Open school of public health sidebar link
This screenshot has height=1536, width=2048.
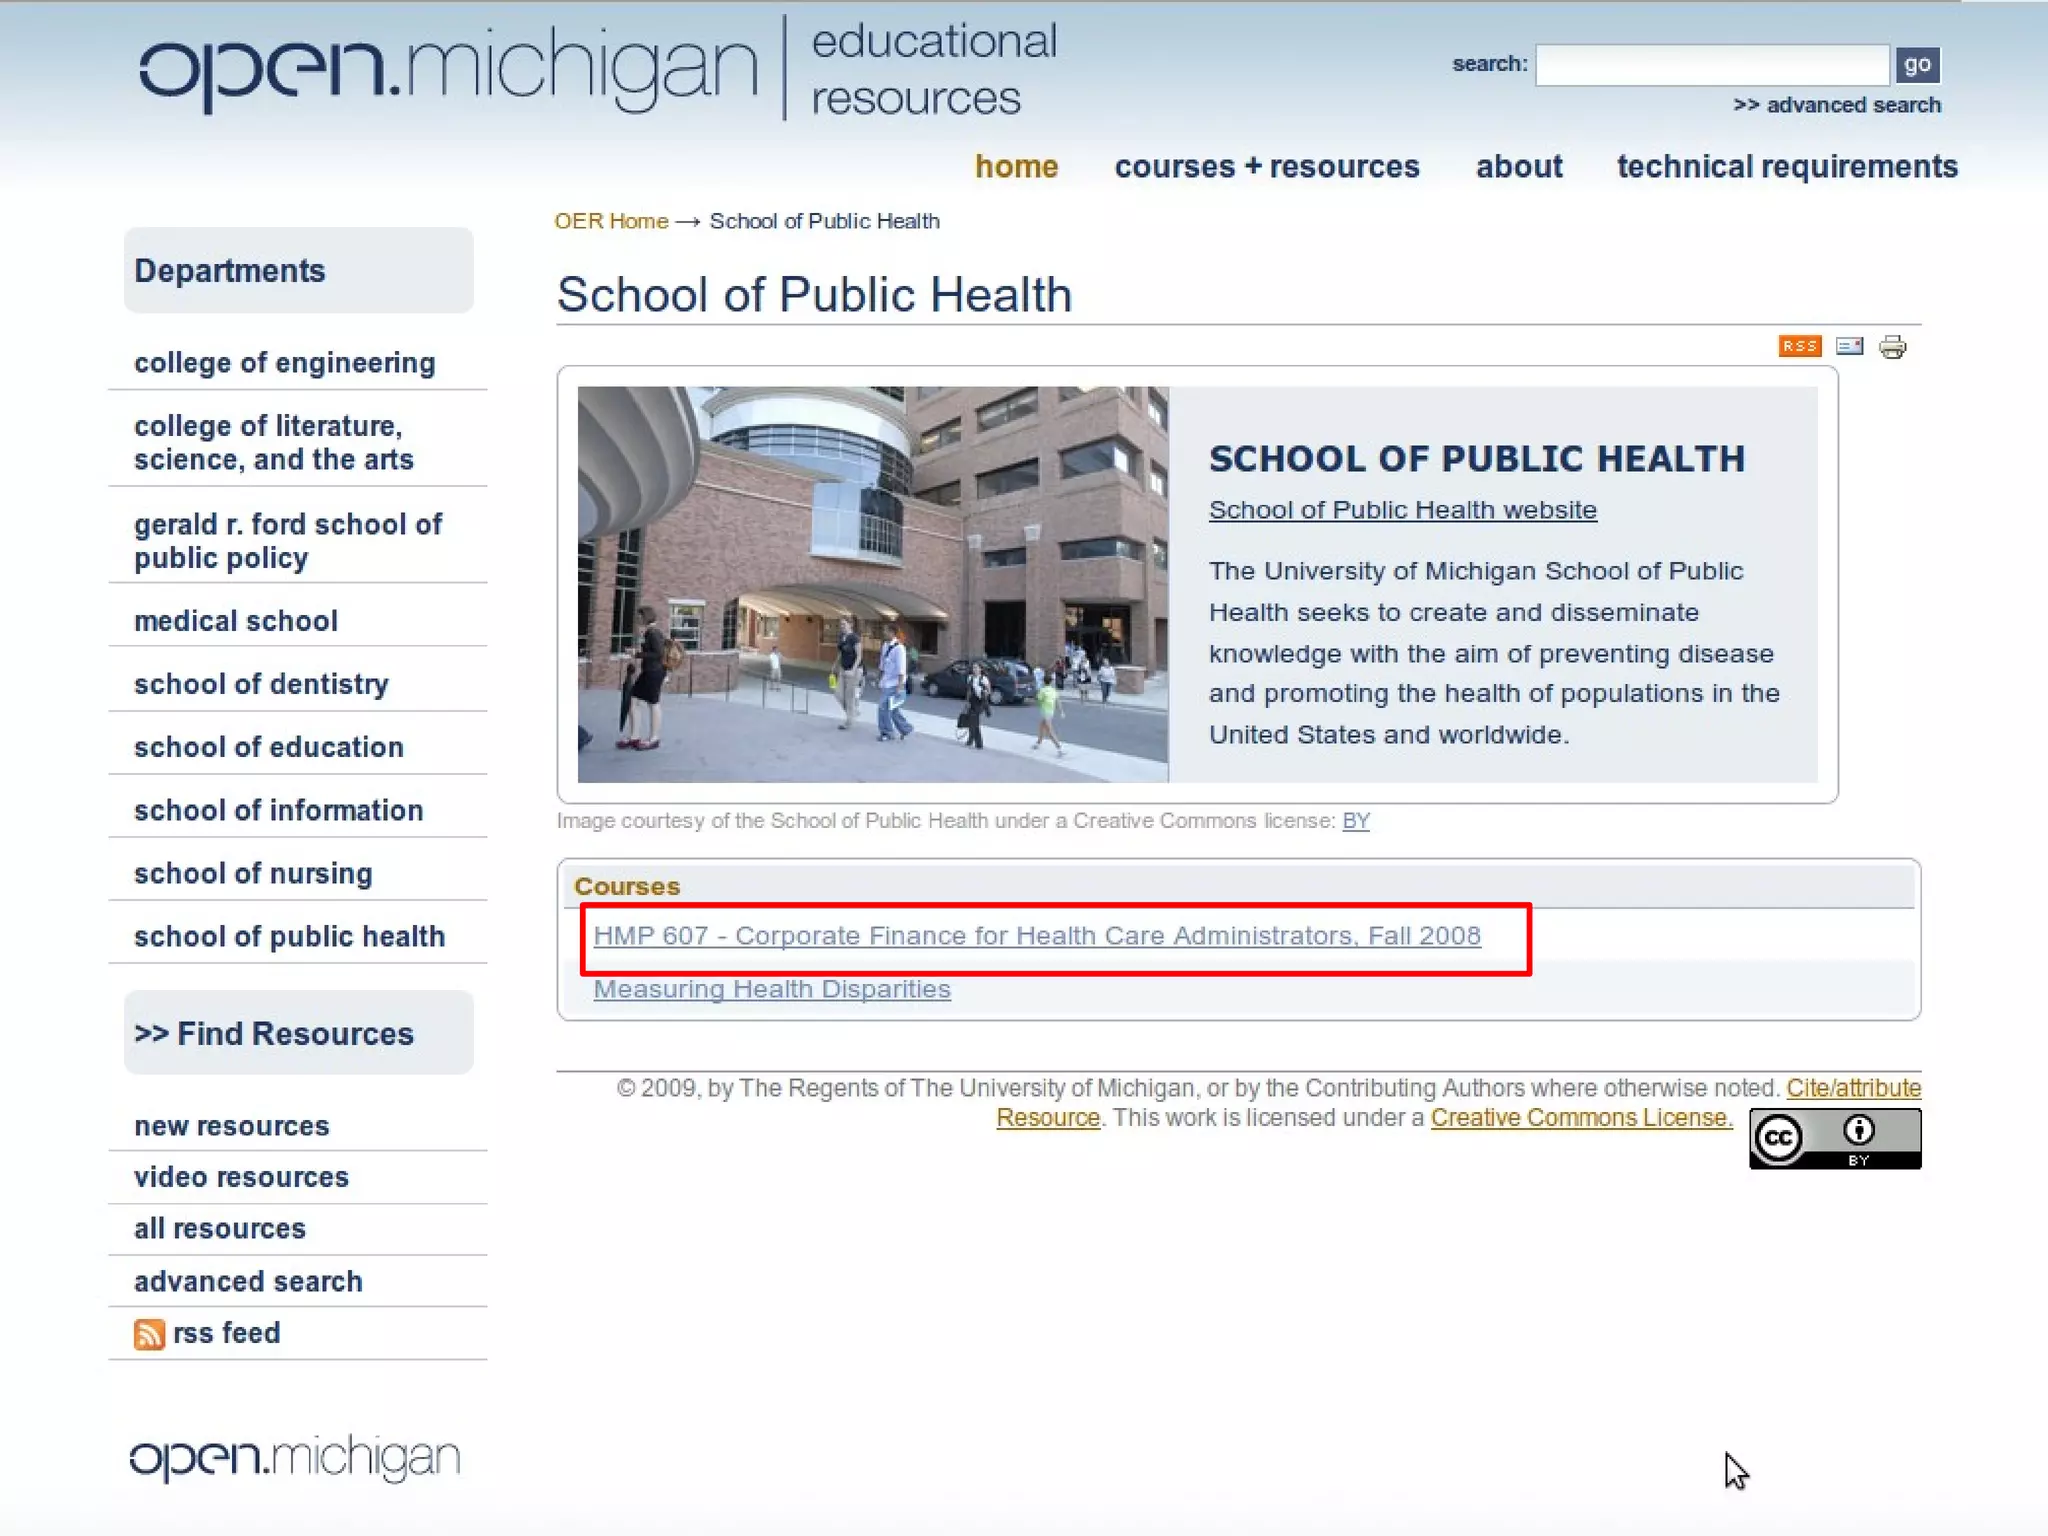tap(290, 936)
